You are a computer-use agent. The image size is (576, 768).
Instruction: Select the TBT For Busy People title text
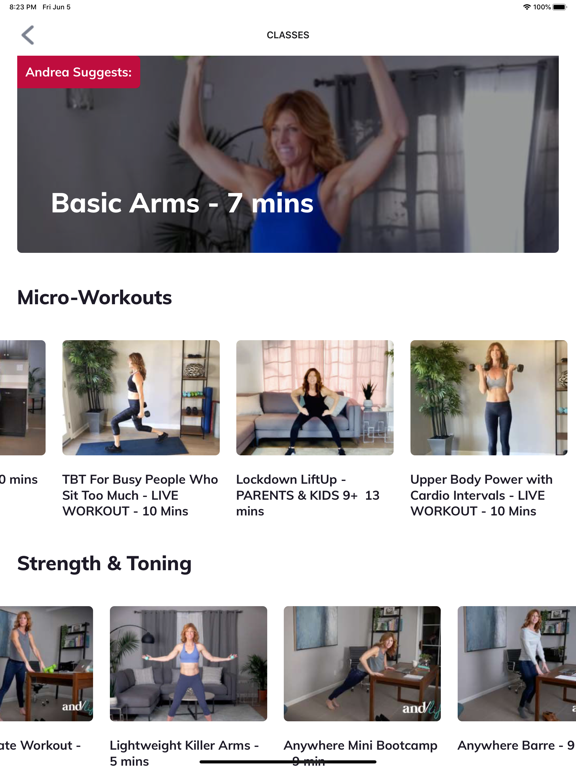[x=140, y=495]
